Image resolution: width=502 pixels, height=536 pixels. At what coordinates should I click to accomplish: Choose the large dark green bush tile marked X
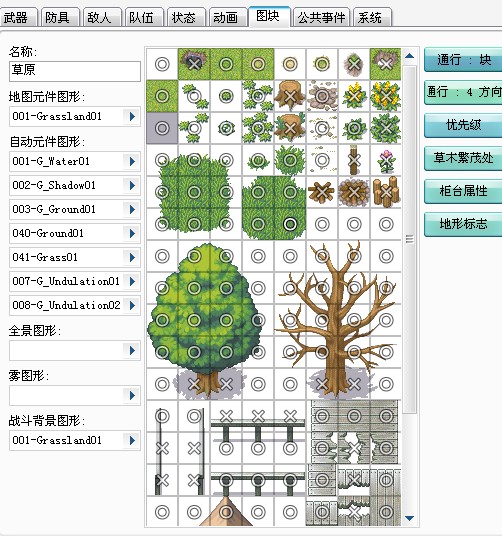click(386, 128)
